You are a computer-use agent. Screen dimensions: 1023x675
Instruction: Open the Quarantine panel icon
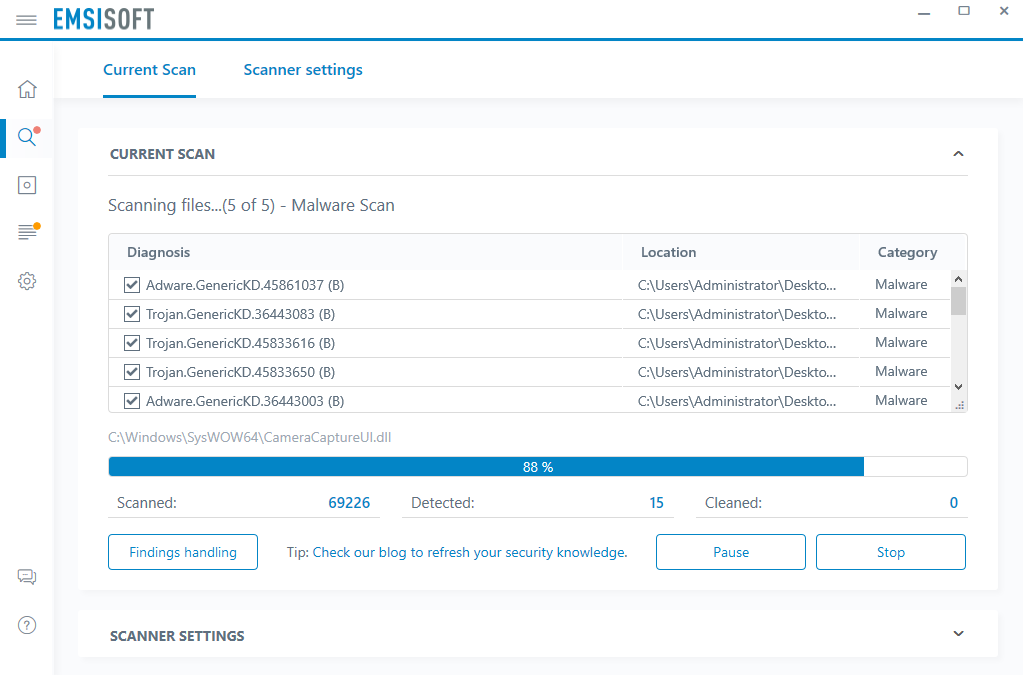[27, 184]
